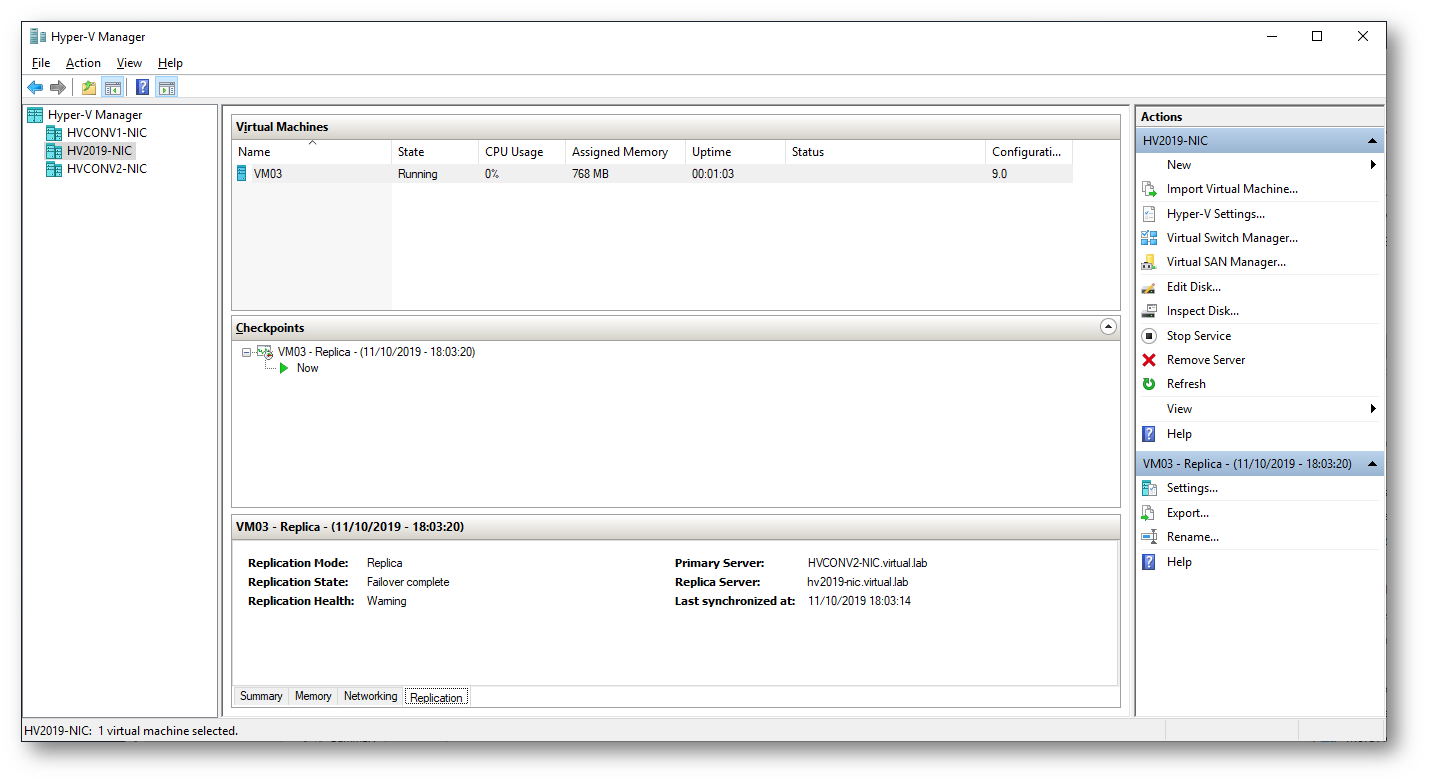Click the Up one level folder icon
This screenshot has width=1429, height=784.
coord(89,88)
